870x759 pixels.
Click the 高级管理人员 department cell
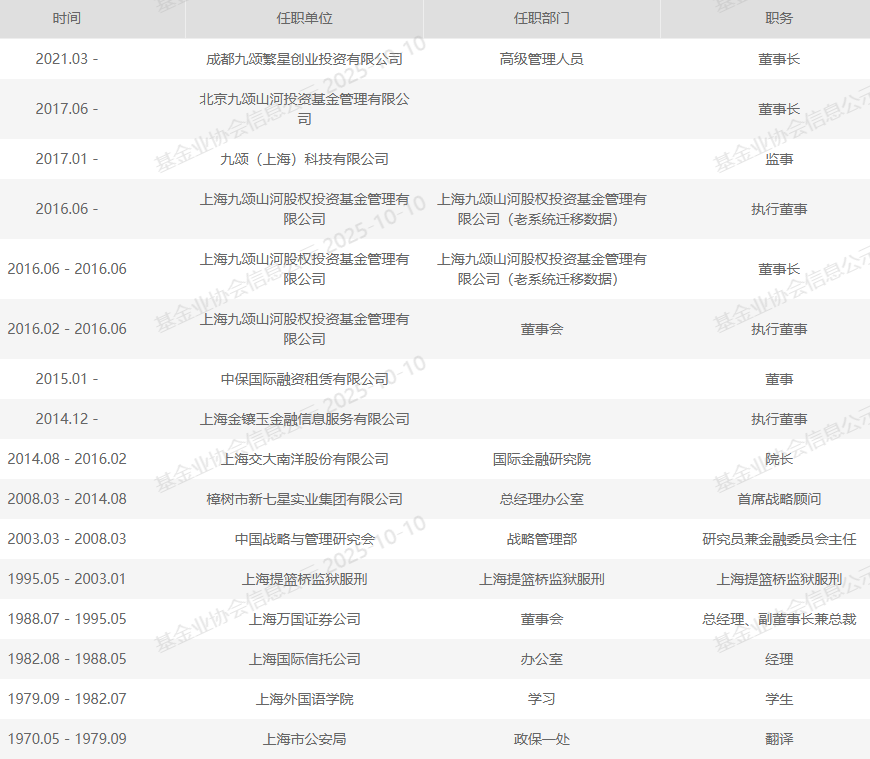[x=541, y=59]
